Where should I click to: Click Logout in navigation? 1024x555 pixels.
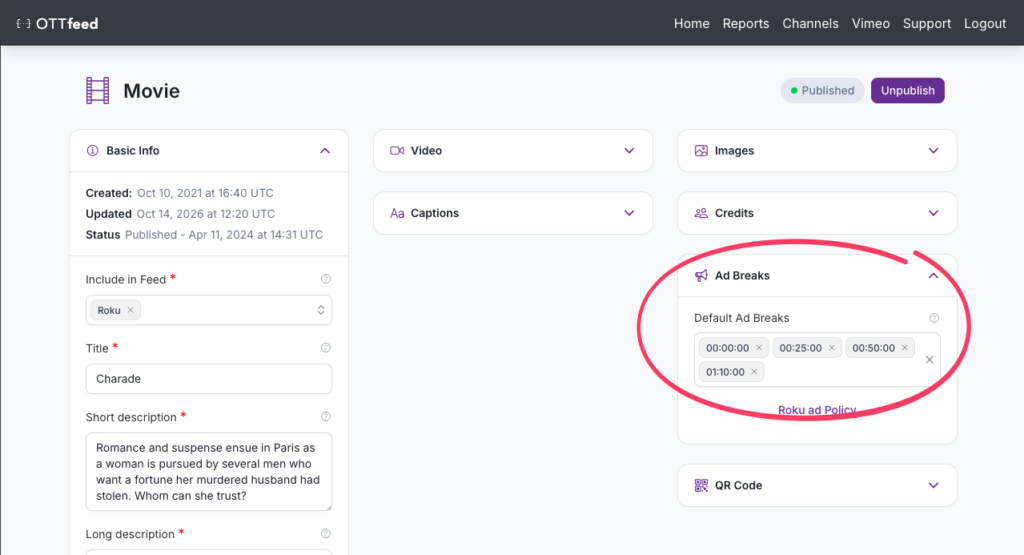pos(985,24)
